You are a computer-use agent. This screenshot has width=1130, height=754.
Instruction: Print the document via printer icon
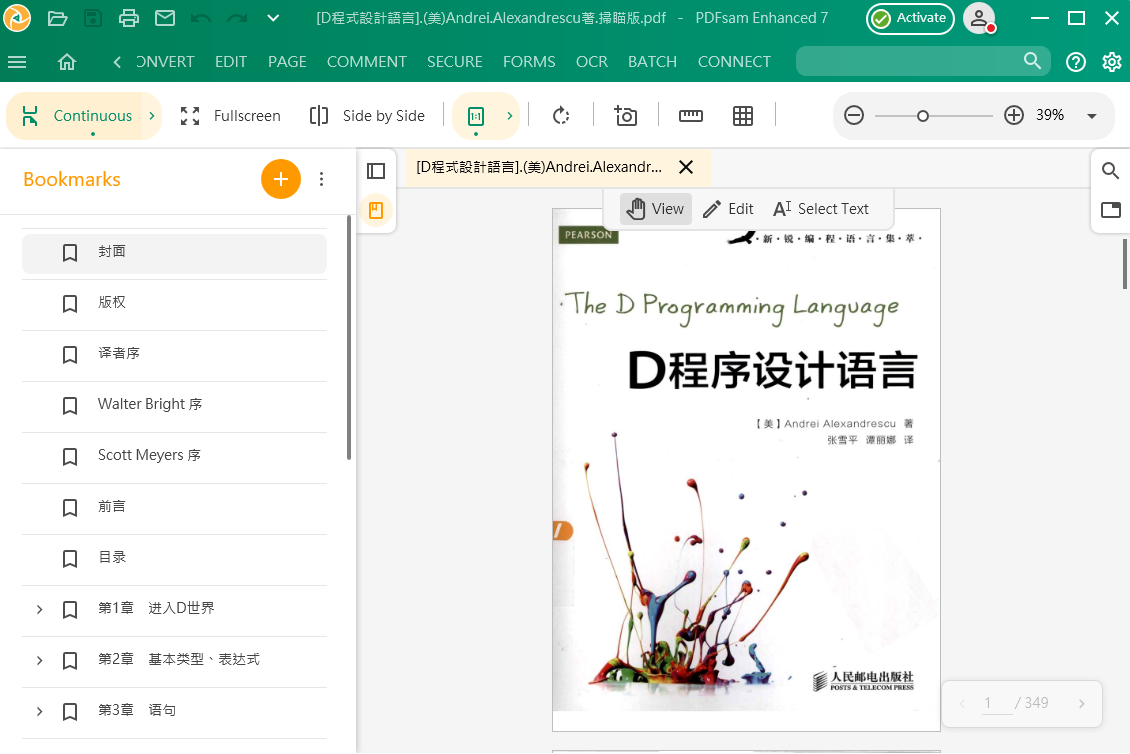[x=129, y=18]
